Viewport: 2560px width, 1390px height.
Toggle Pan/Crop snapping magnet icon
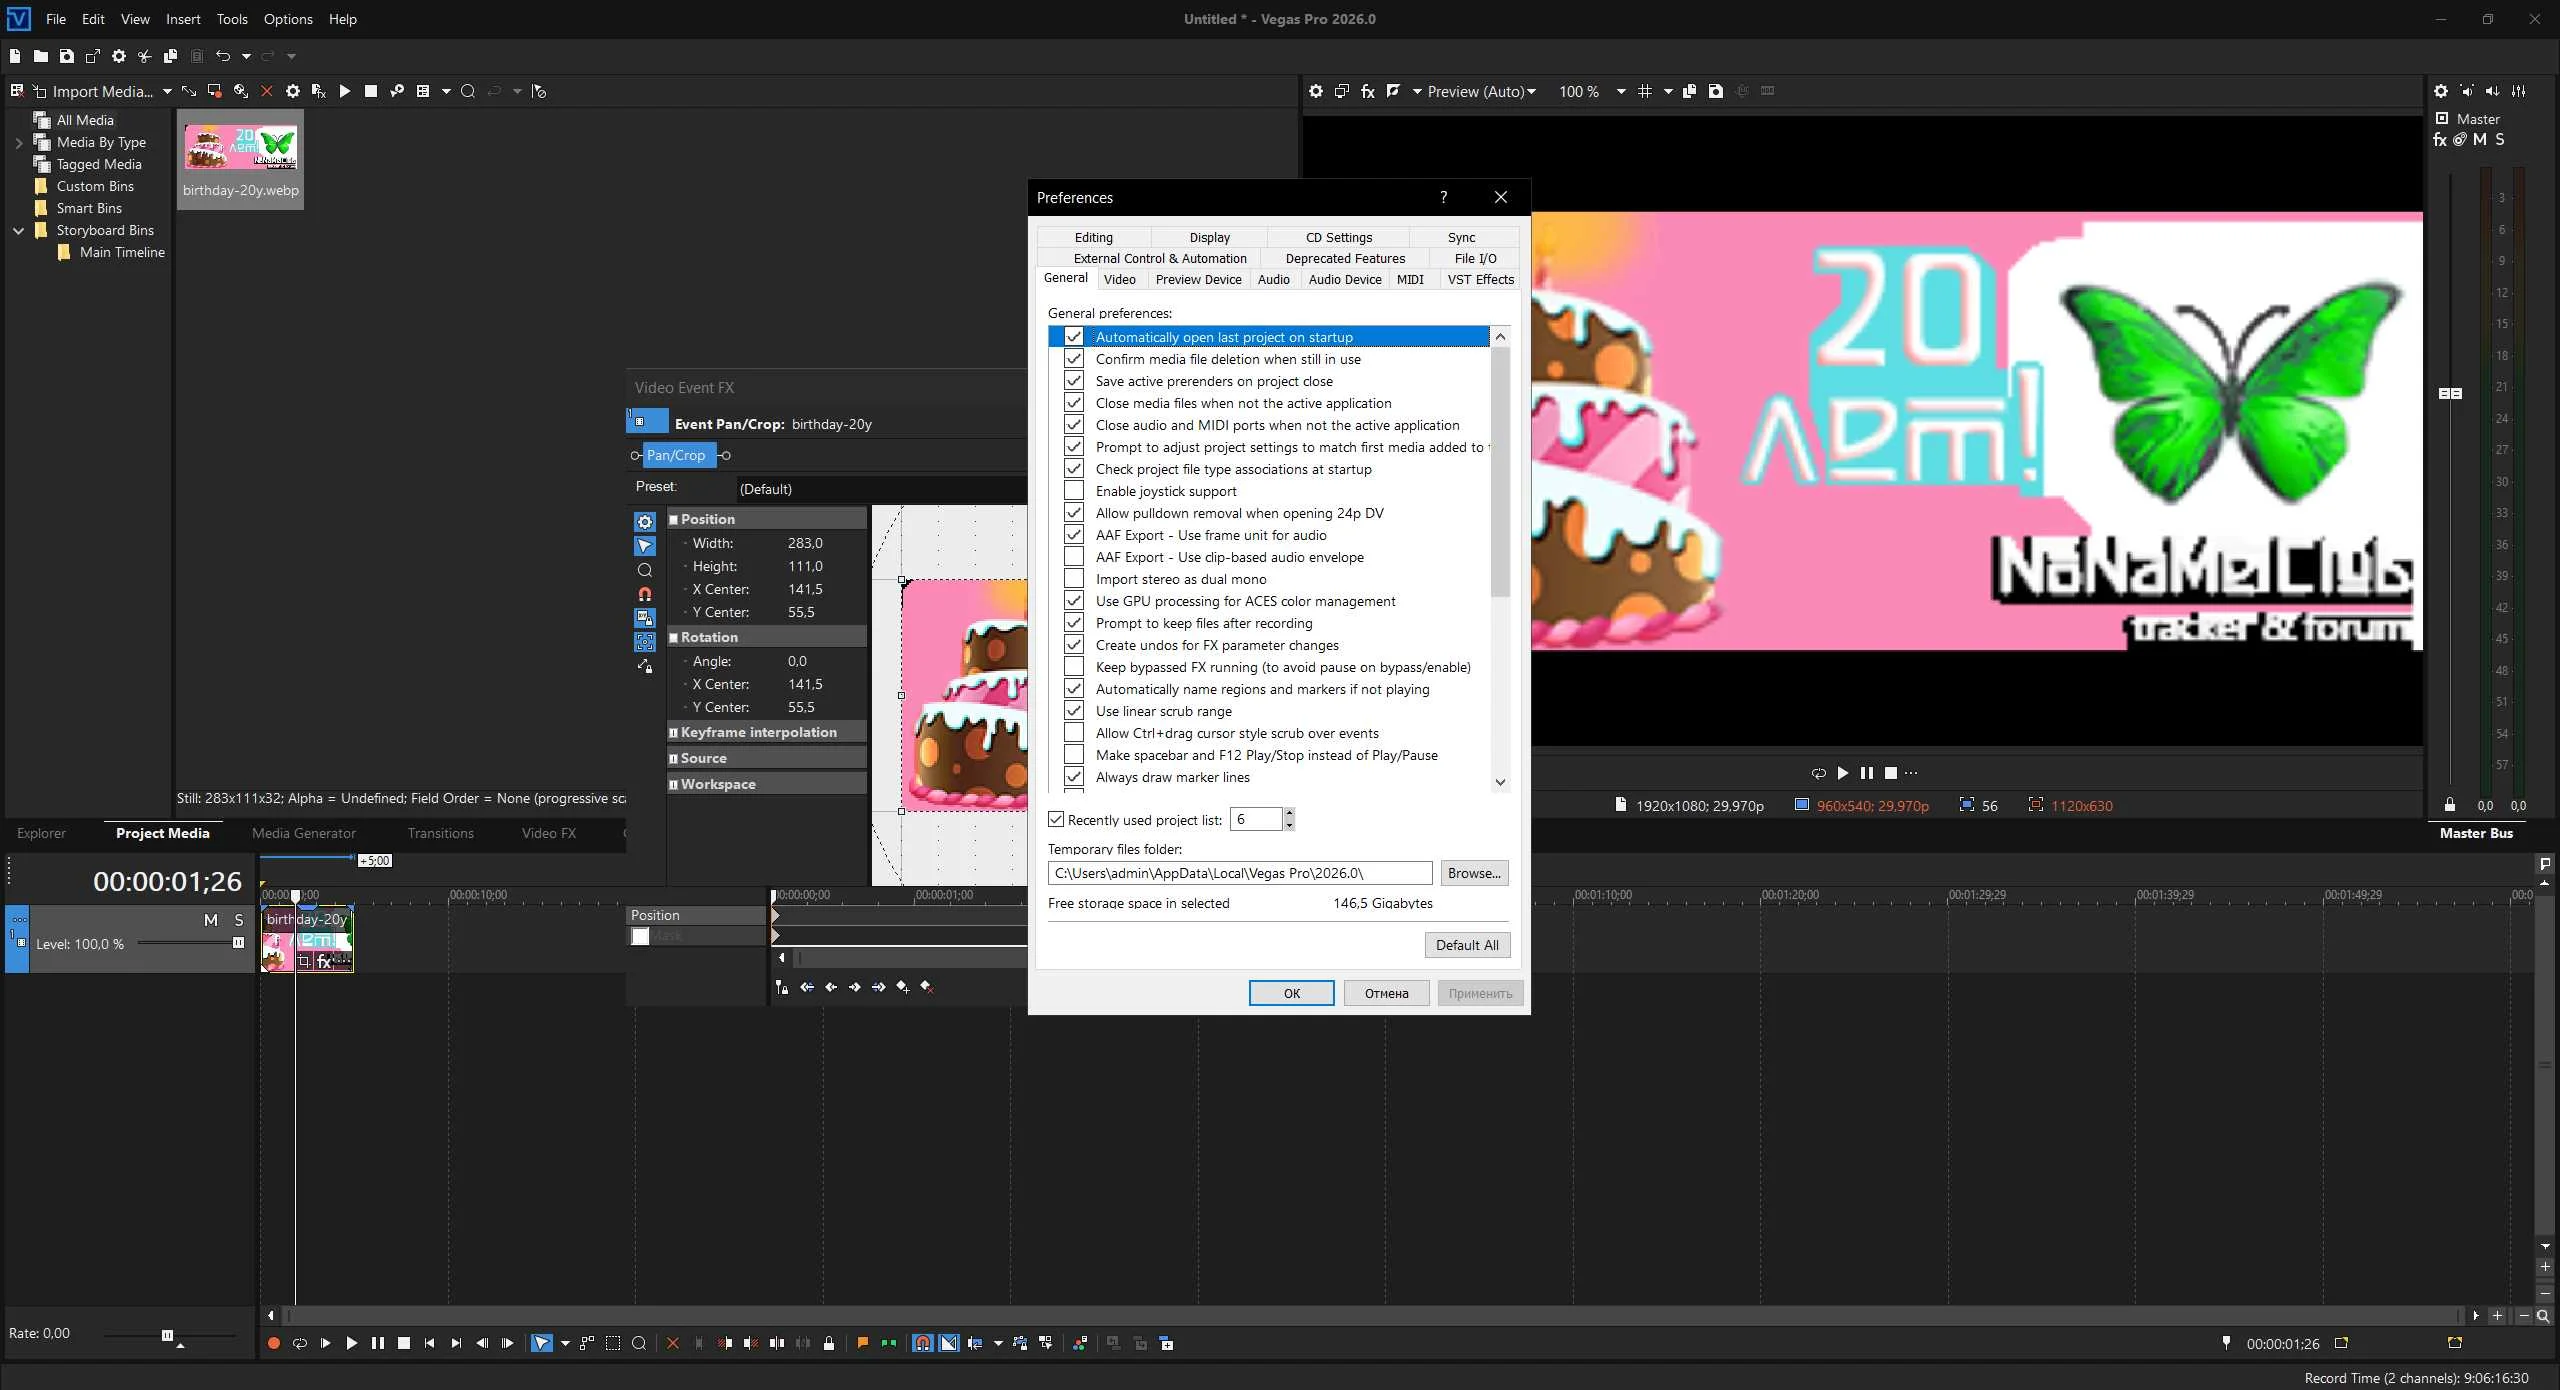tap(645, 594)
